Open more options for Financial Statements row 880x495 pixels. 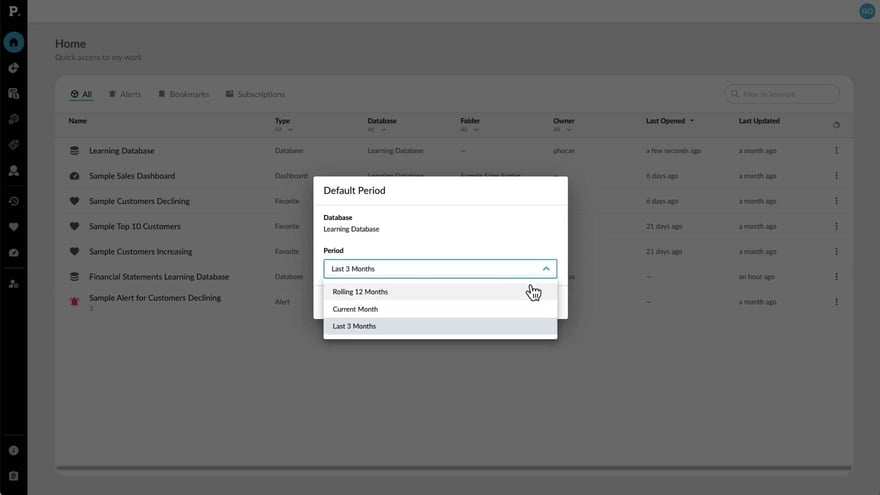pyautogui.click(x=836, y=277)
